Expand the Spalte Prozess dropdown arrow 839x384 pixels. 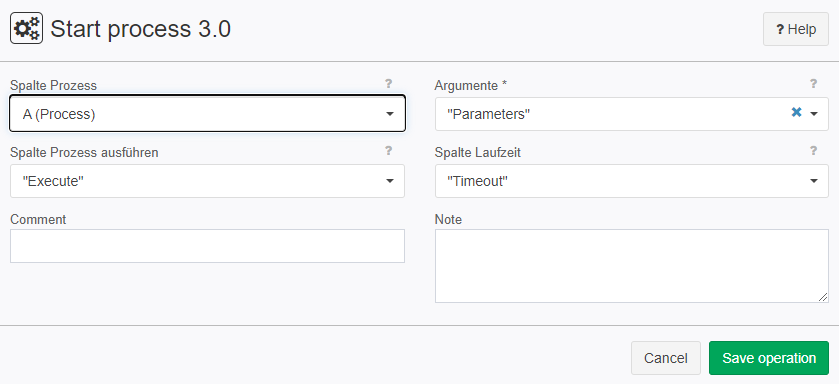(390, 114)
